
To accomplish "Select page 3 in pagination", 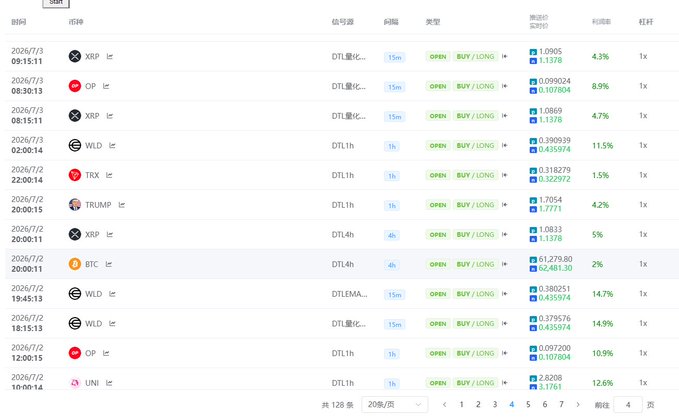I will tap(495, 404).
